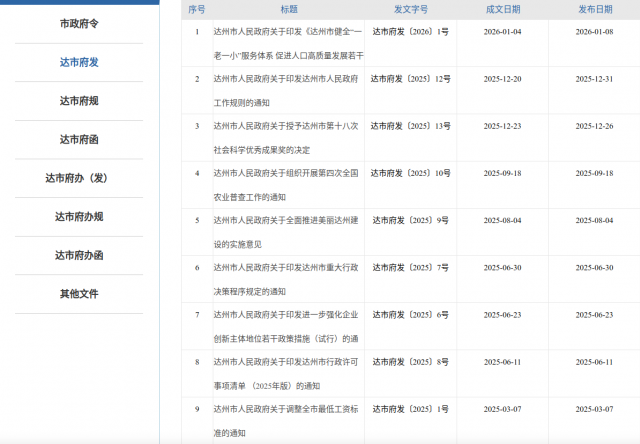Open the 达市府函 document category
This screenshot has height=444, width=640.
click(x=79, y=139)
